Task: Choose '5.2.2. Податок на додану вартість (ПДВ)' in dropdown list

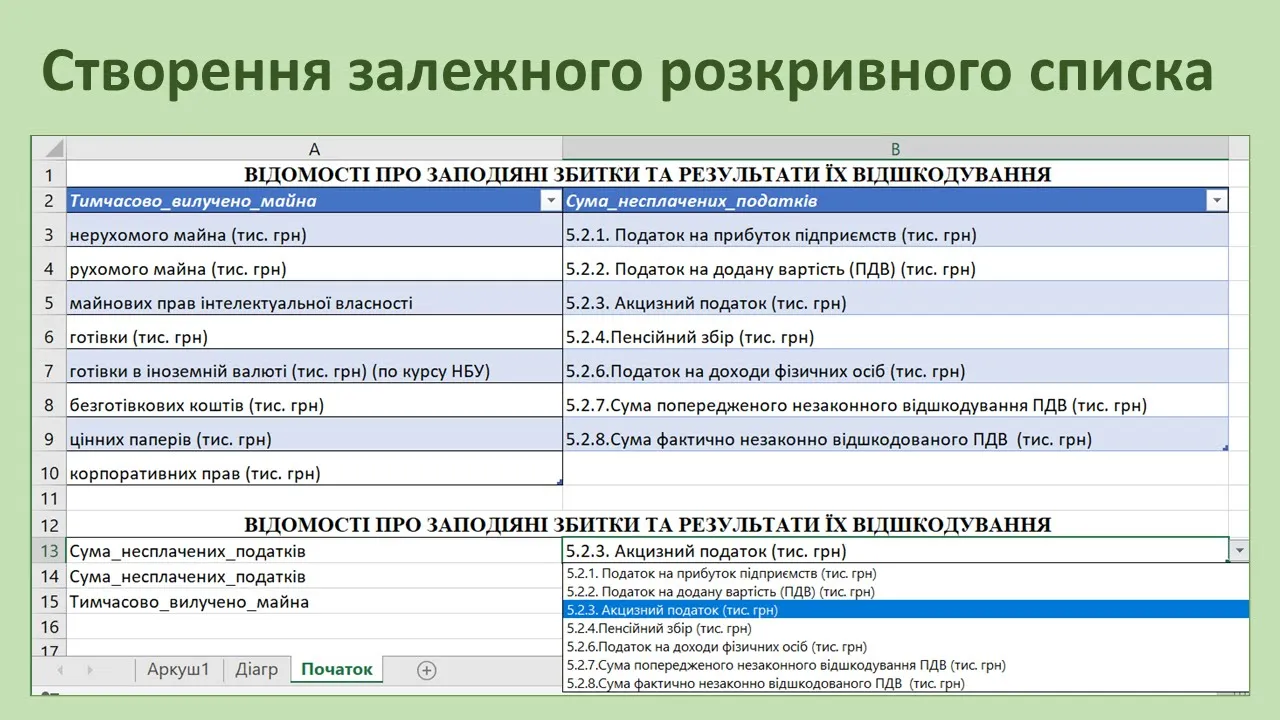Action: [x=906, y=592]
